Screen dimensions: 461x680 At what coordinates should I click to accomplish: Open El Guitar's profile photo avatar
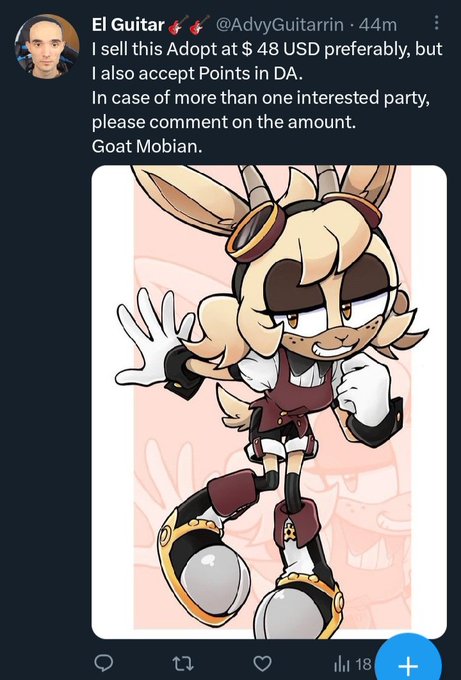point(47,46)
